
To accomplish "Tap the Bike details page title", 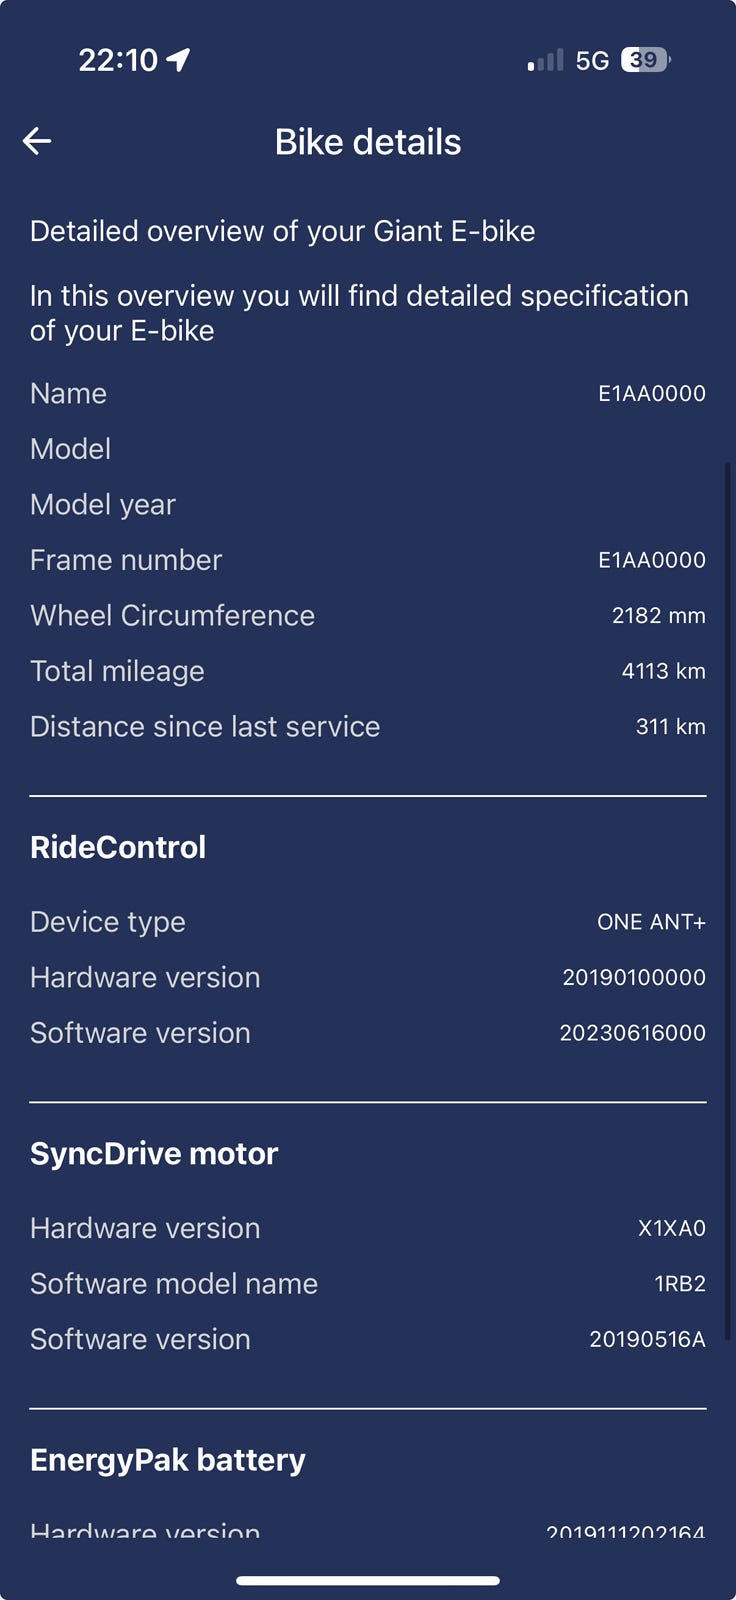I will click(368, 142).
